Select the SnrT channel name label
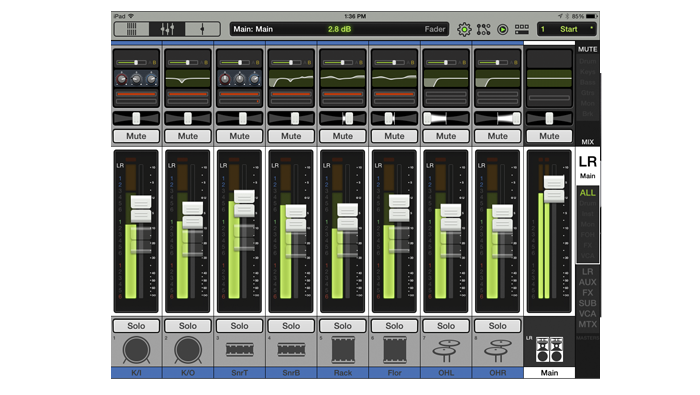The width and height of the screenshot is (700, 395). coord(240,373)
